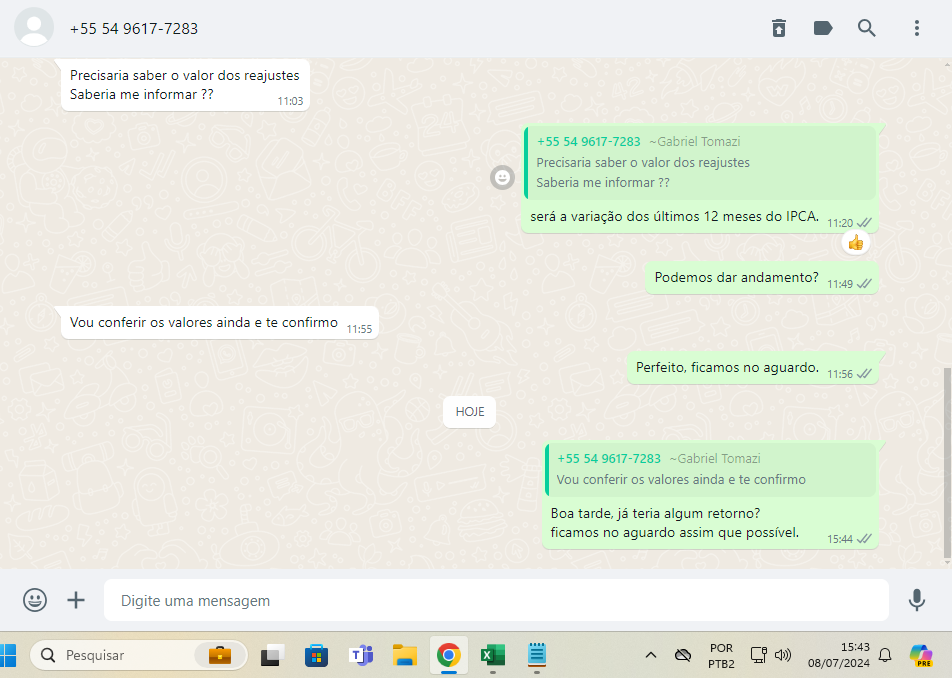Click the message box 'Digite uma mensagem'
The height and width of the screenshot is (678, 952).
[495, 601]
